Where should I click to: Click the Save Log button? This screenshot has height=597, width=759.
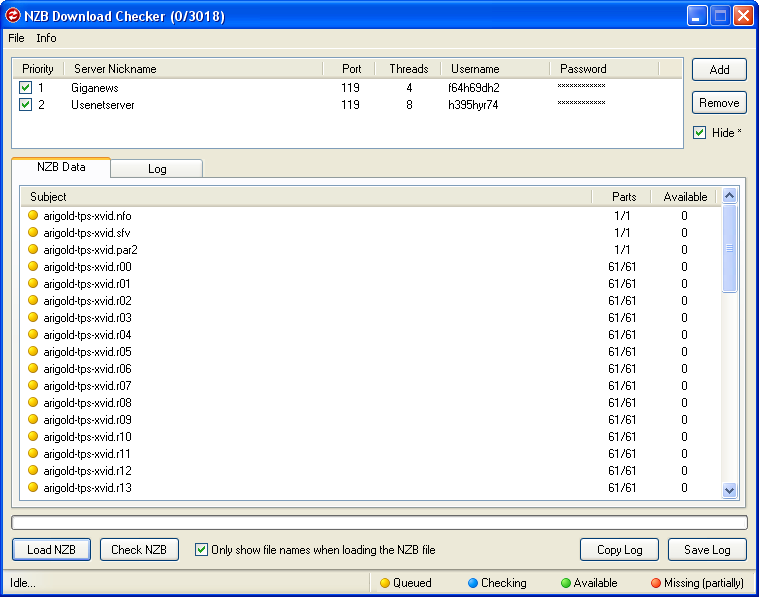707,550
